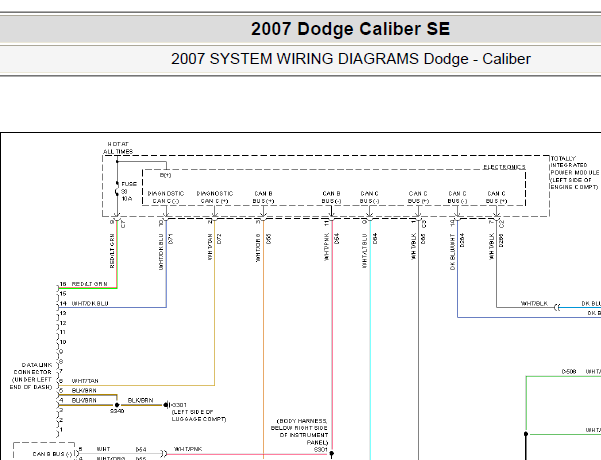Select horizontal 'WHT/DK BLU' label at pin 14

[90, 304]
